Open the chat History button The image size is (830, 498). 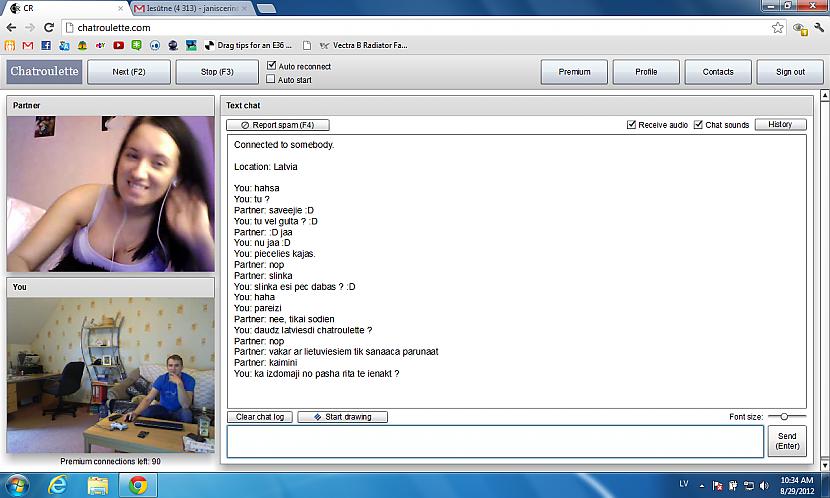coord(780,124)
